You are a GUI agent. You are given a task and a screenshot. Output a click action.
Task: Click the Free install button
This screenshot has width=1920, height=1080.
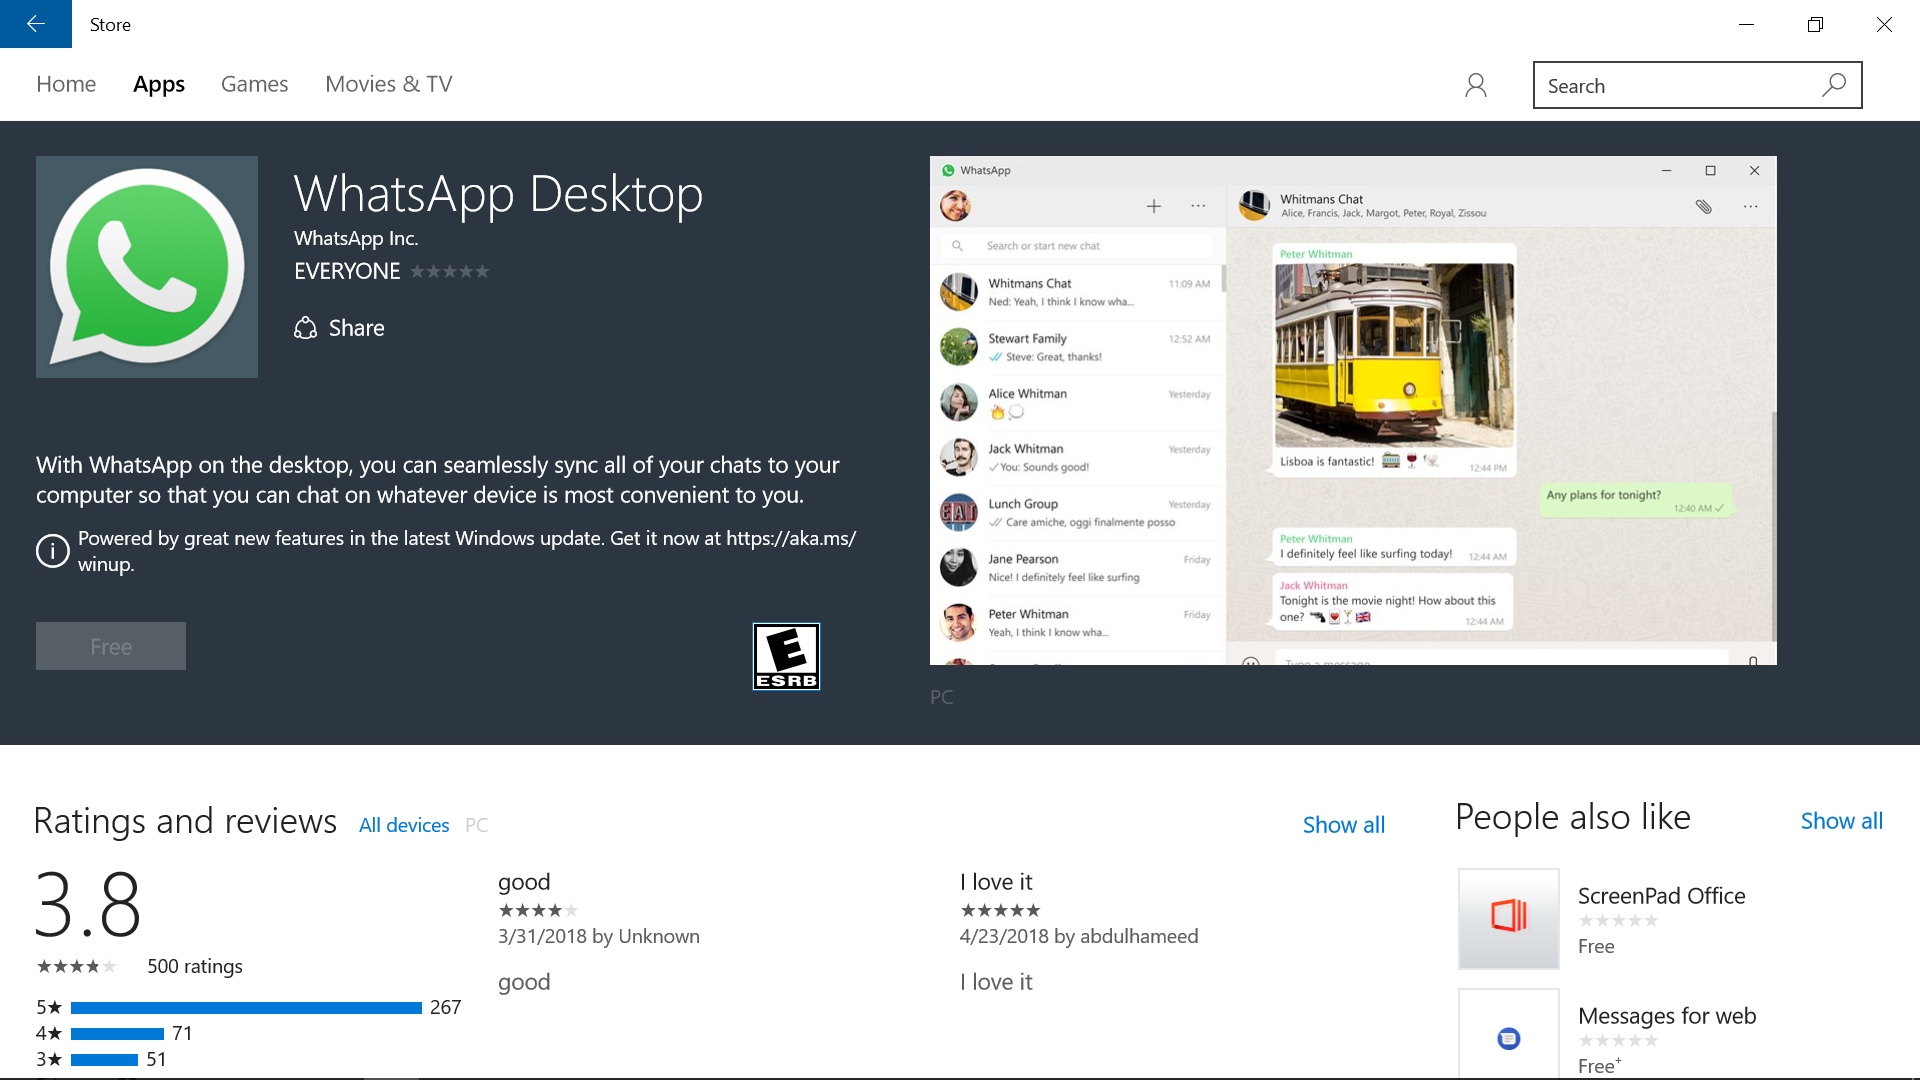pos(111,646)
